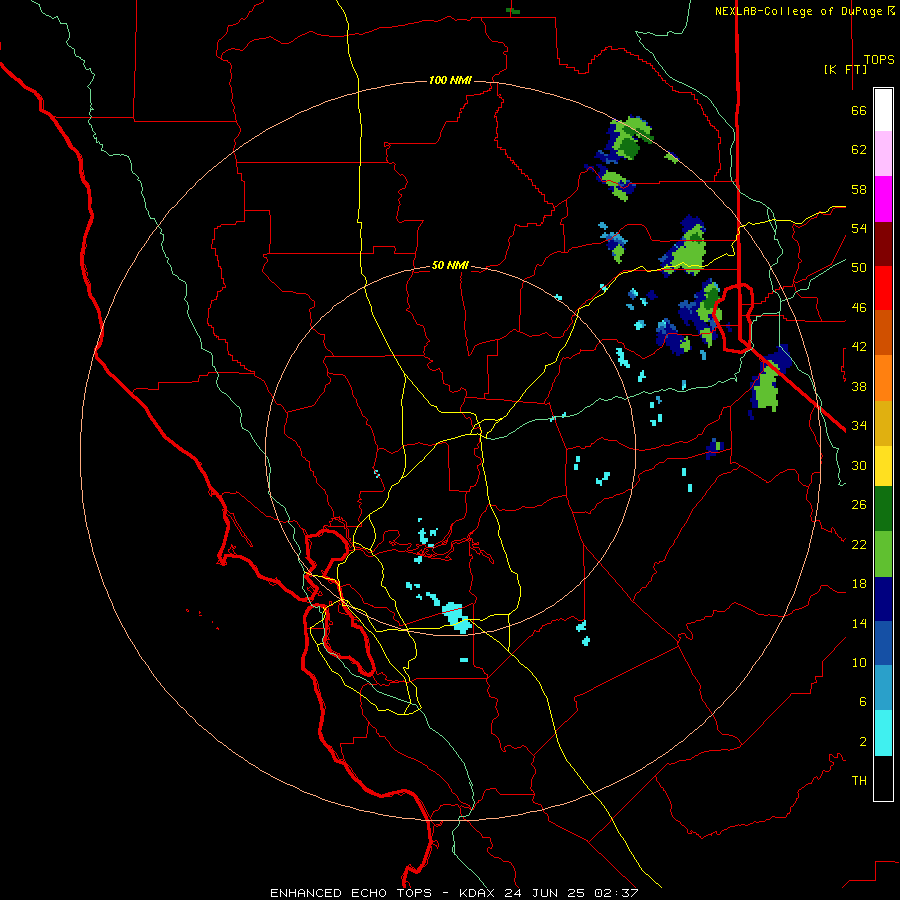The height and width of the screenshot is (900, 900).
Task: Select the legend value "58"
Action: point(859,189)
